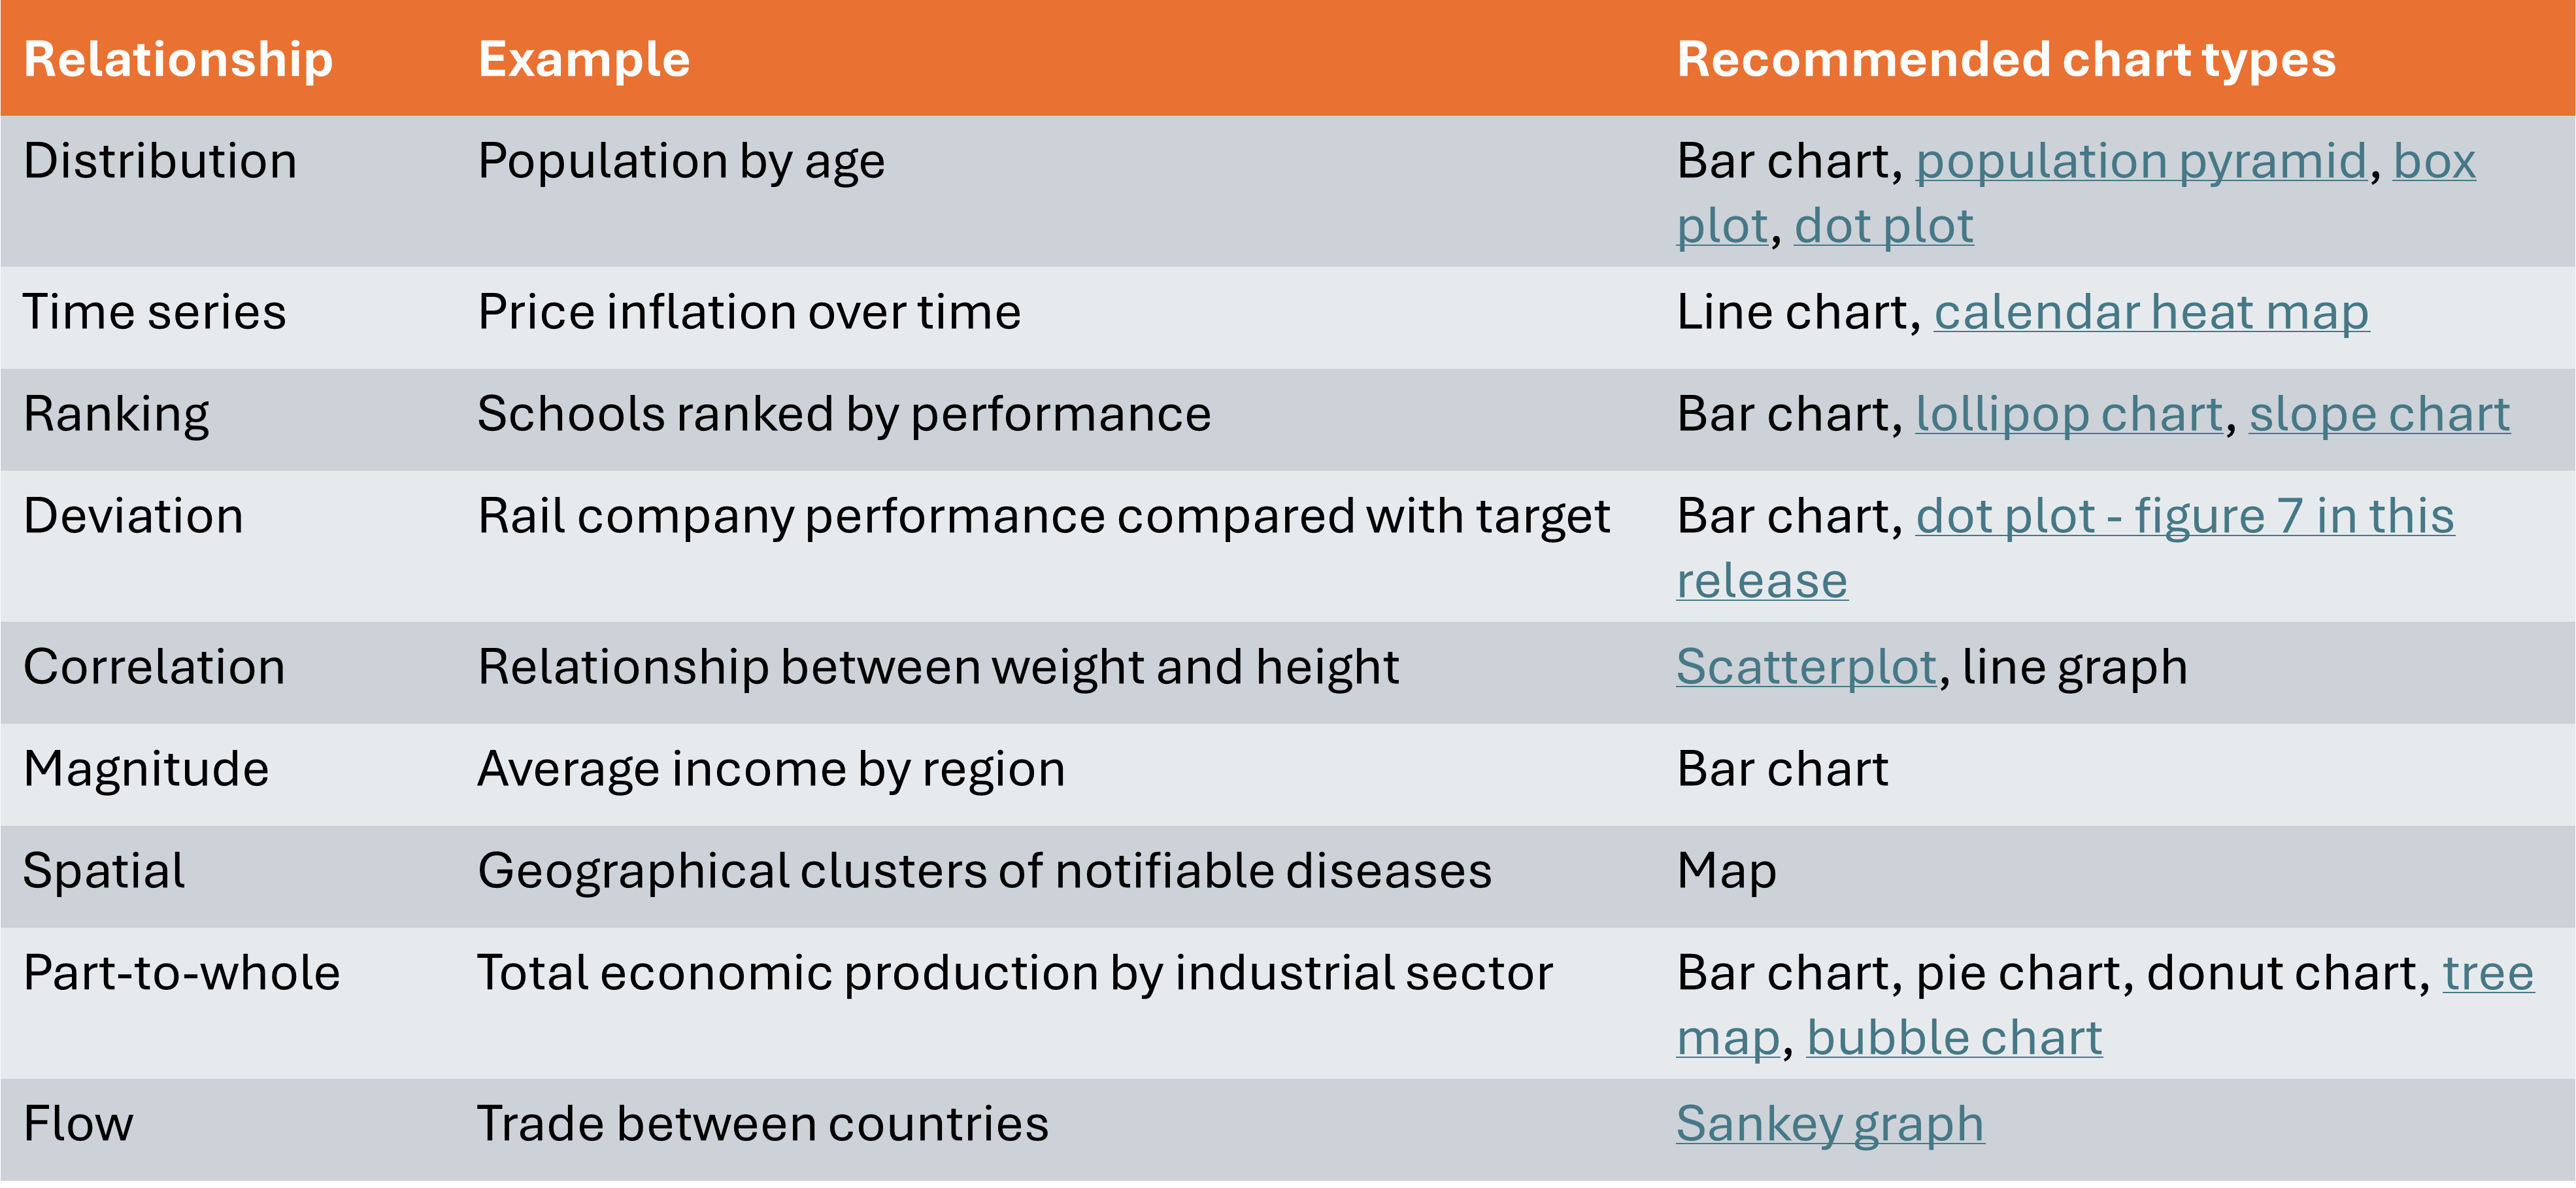The image size is (2576, 1188).
Task: Click the slope chart link
Action: pyautogui.click(x=2379, y=415)
